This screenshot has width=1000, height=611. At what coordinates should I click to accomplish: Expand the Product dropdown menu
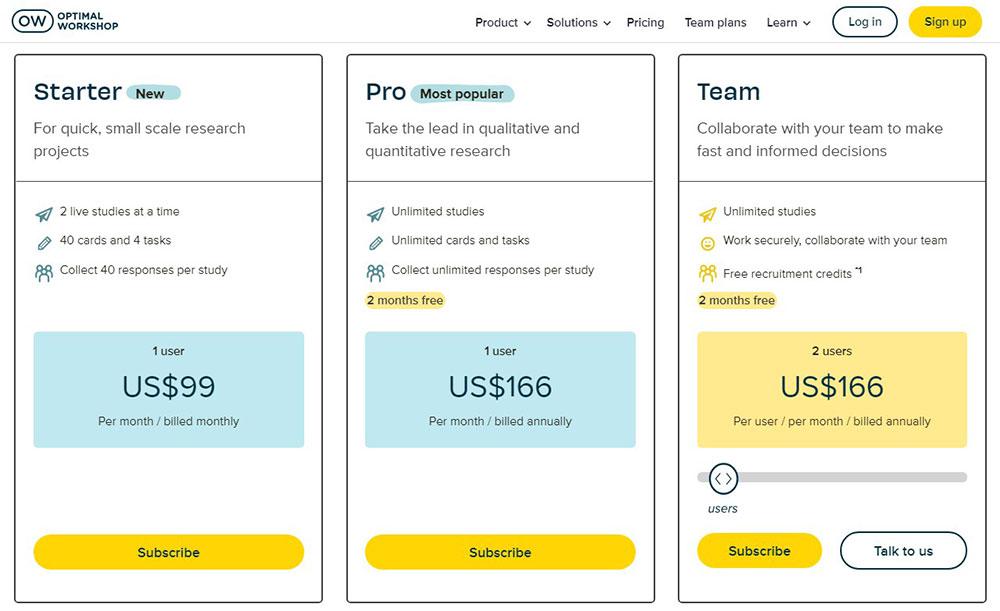coord(503,22)
